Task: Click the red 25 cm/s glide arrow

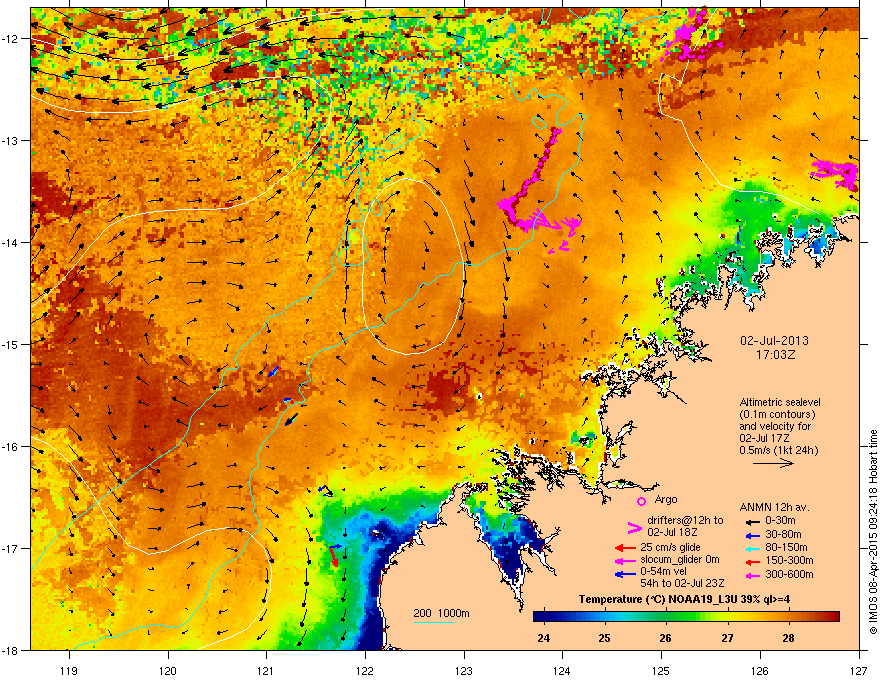Action: click(625, 548)
